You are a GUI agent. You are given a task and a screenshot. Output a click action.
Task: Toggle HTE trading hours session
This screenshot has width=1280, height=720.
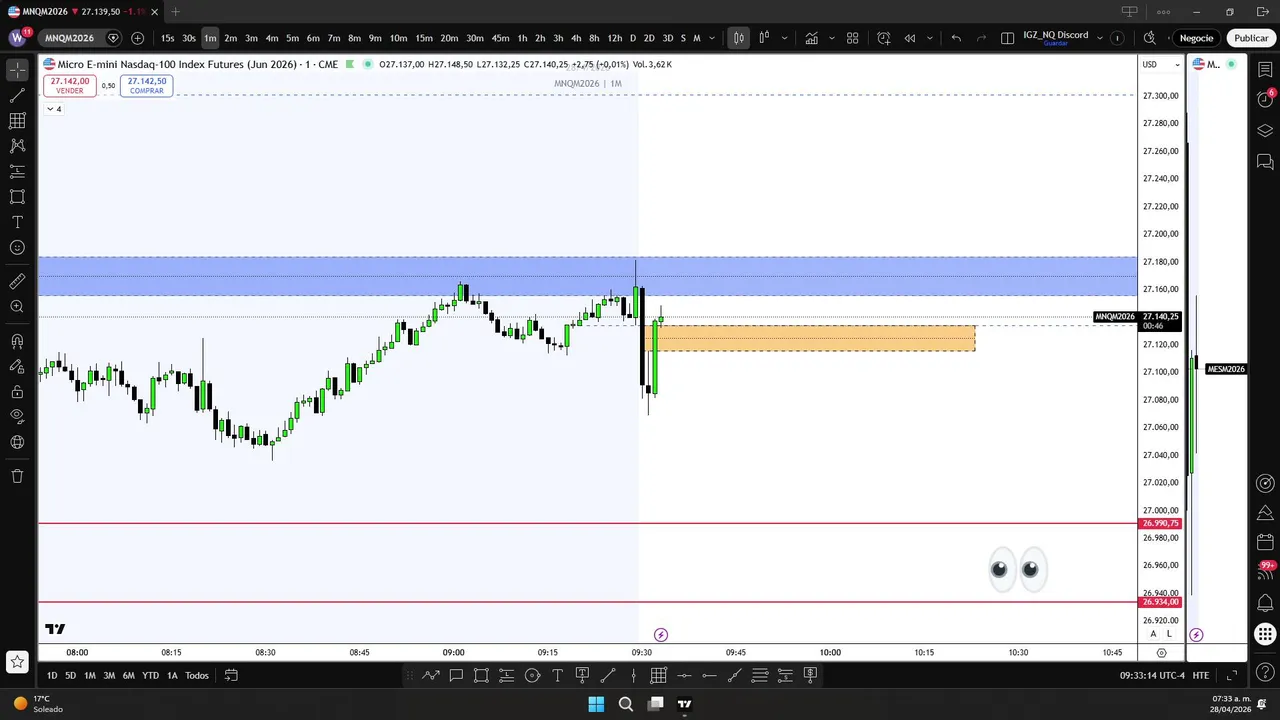[1200, 675]
